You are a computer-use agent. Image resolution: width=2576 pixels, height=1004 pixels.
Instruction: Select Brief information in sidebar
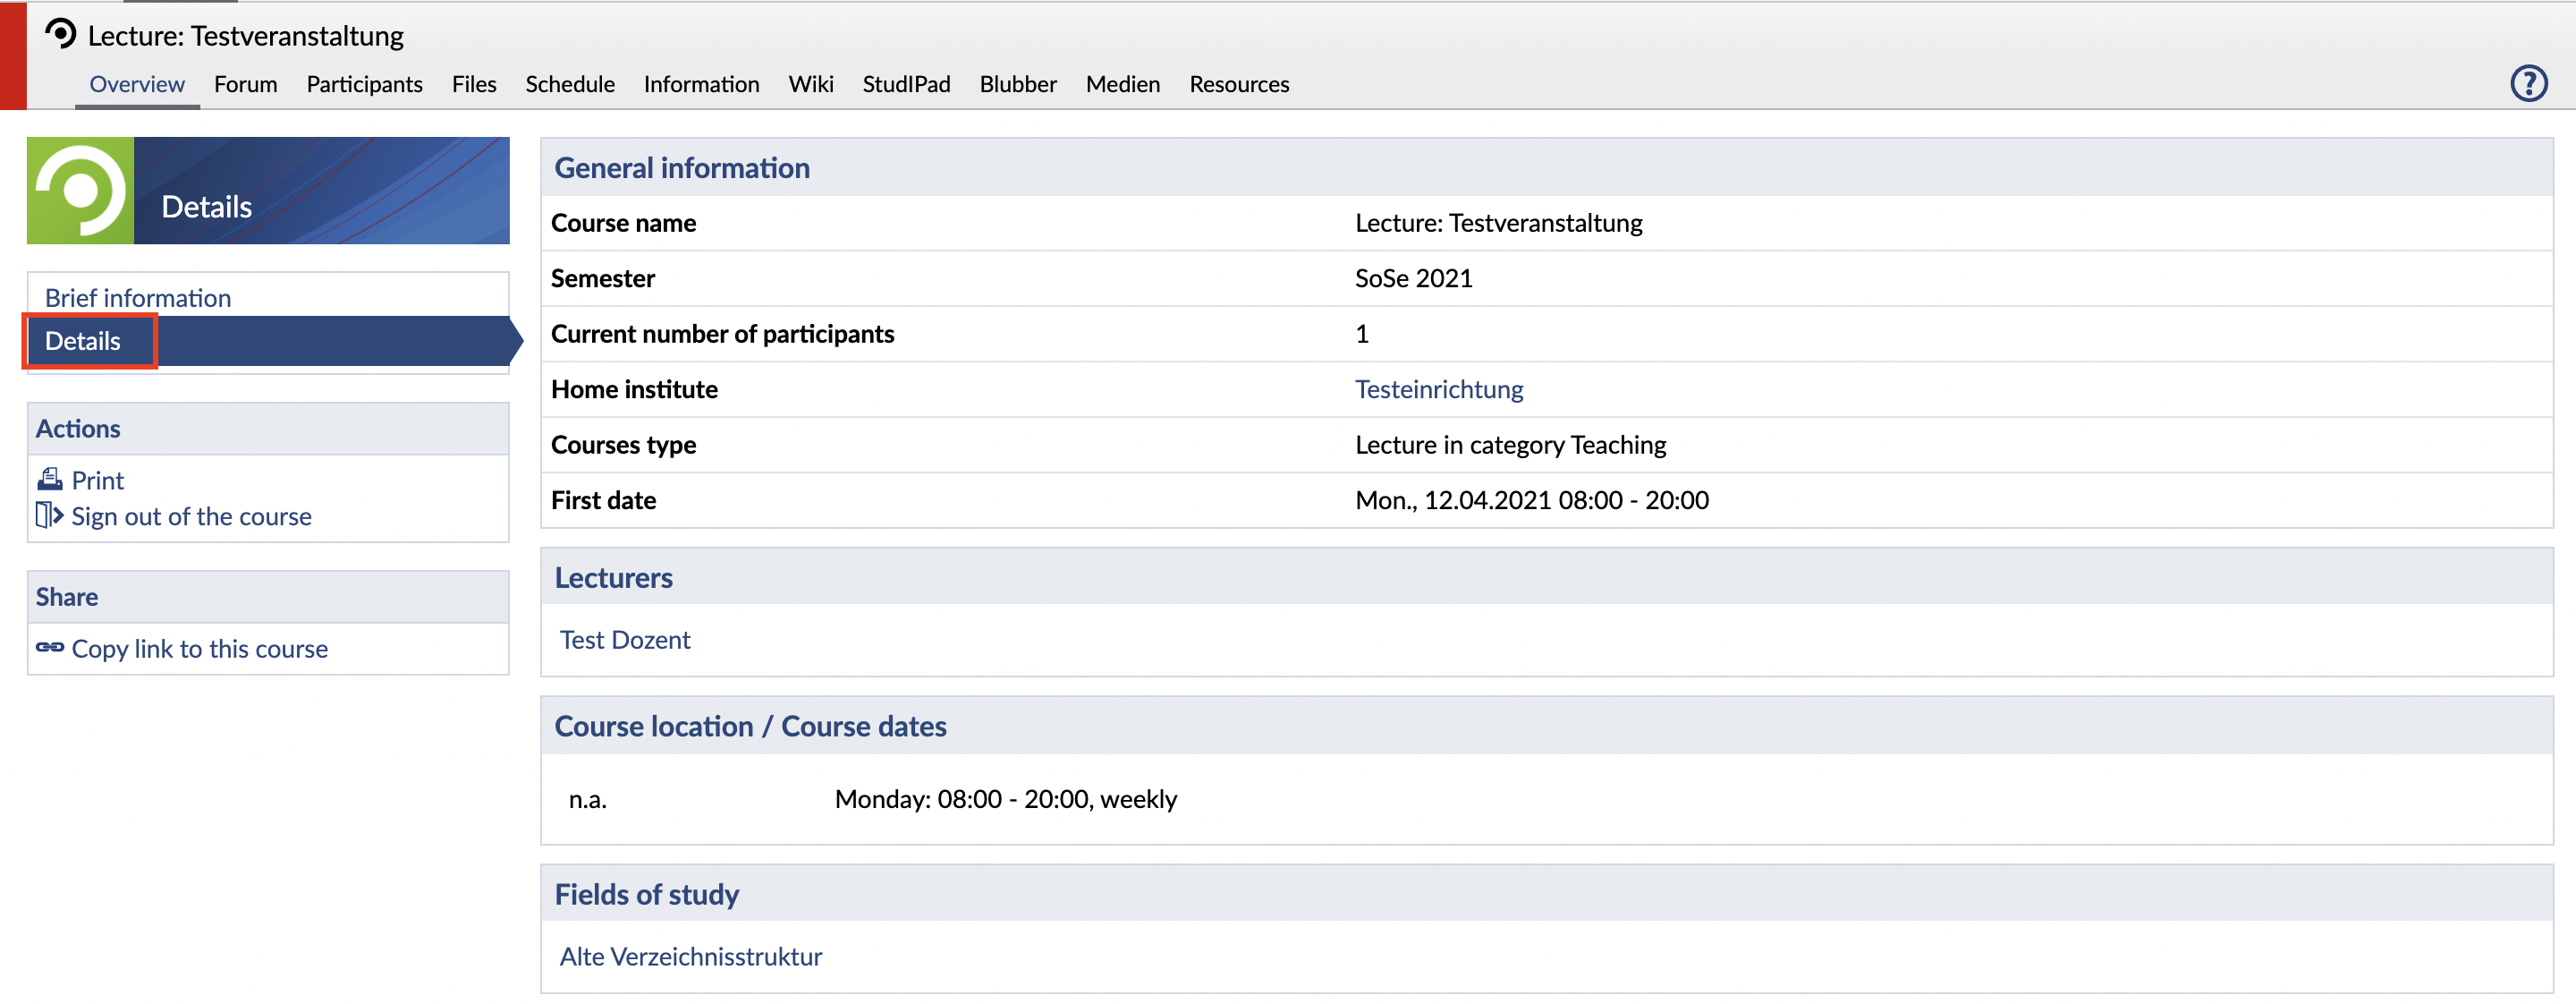138,297
